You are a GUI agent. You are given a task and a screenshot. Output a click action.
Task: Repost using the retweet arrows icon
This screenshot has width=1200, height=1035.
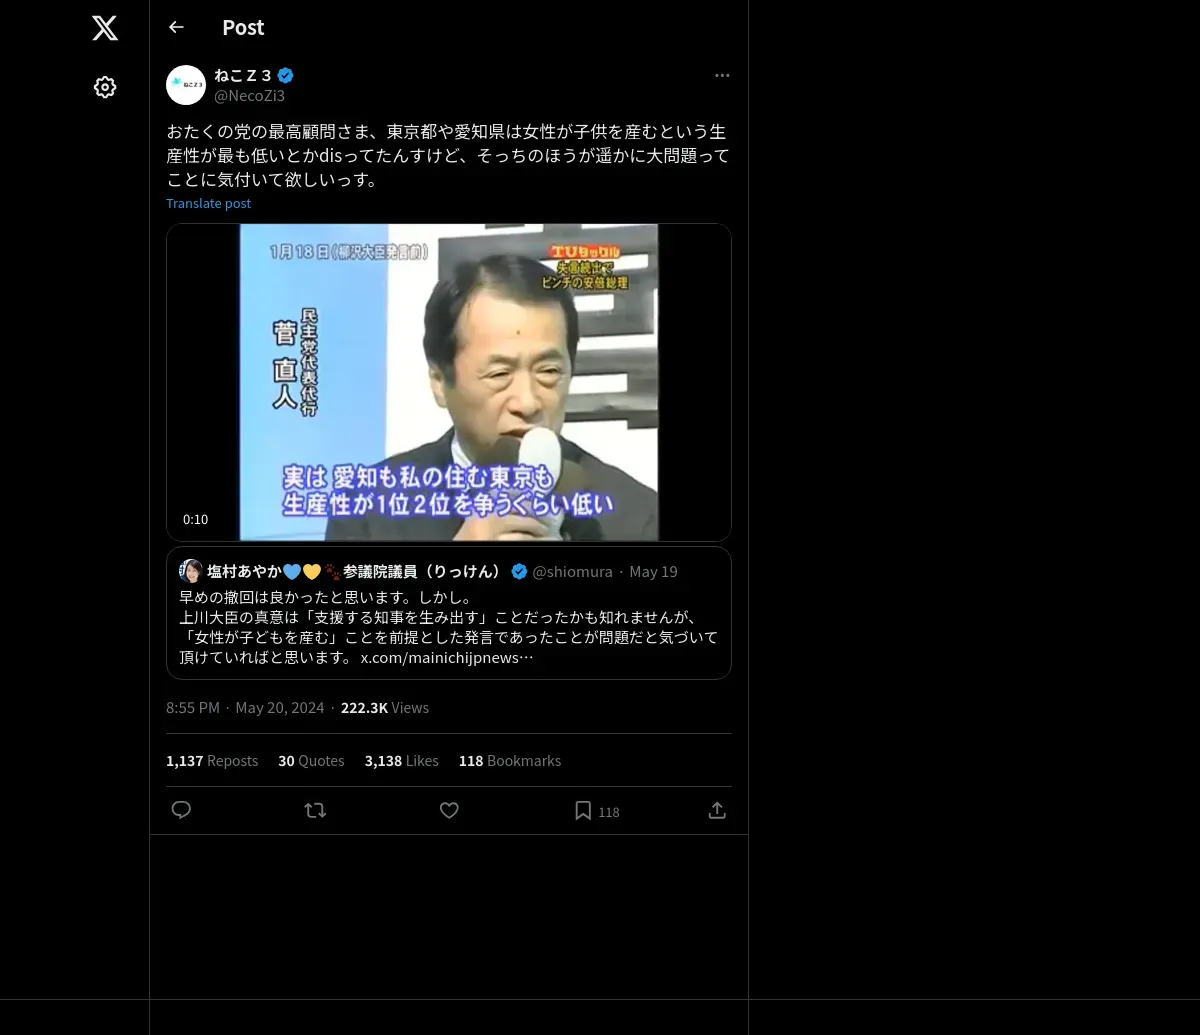pos(315,810)
